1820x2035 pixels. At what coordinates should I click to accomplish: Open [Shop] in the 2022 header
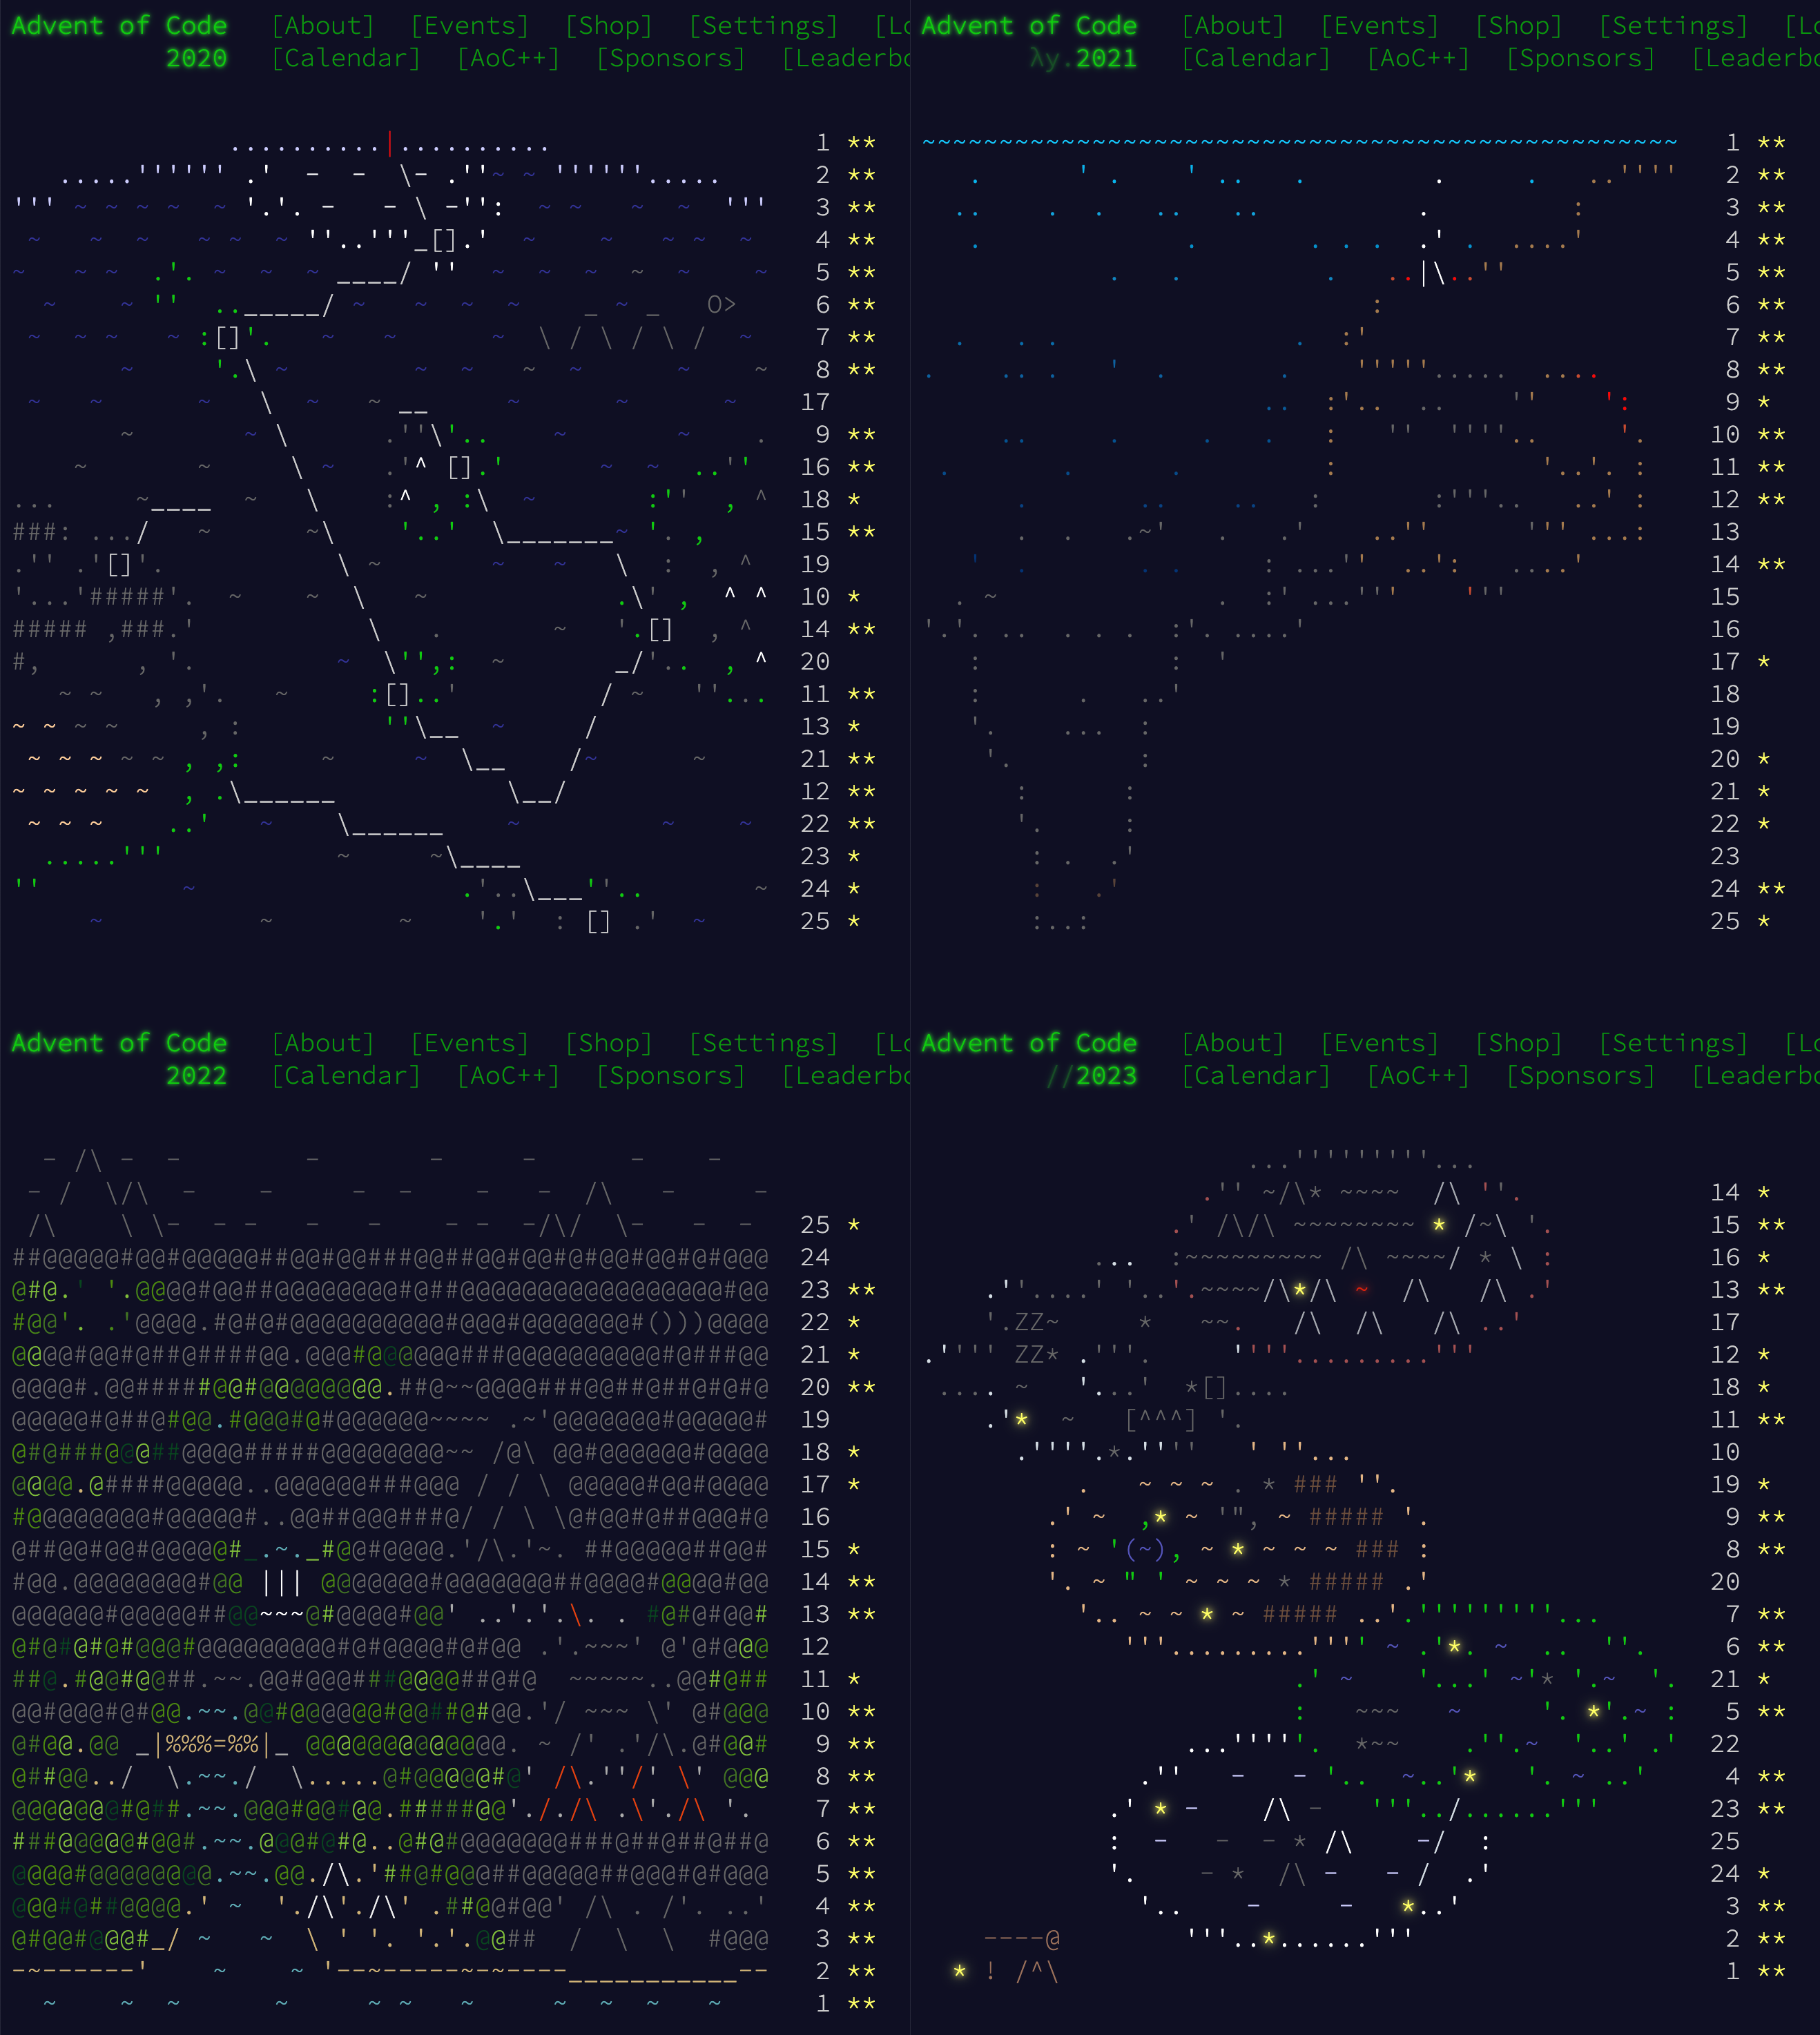(608, 1043)
